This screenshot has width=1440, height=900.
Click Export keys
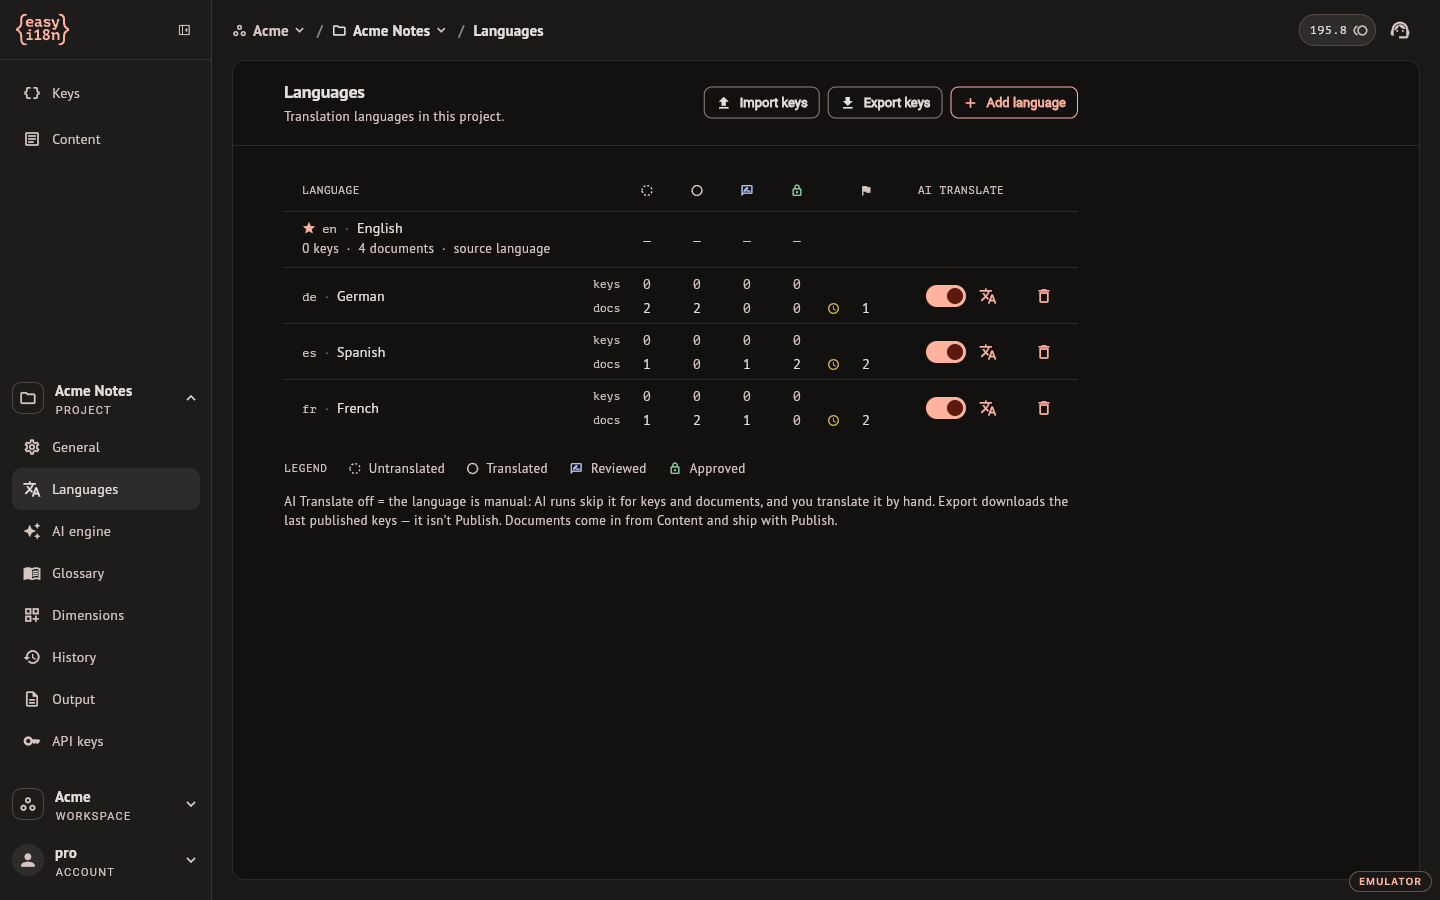[885, 103]
